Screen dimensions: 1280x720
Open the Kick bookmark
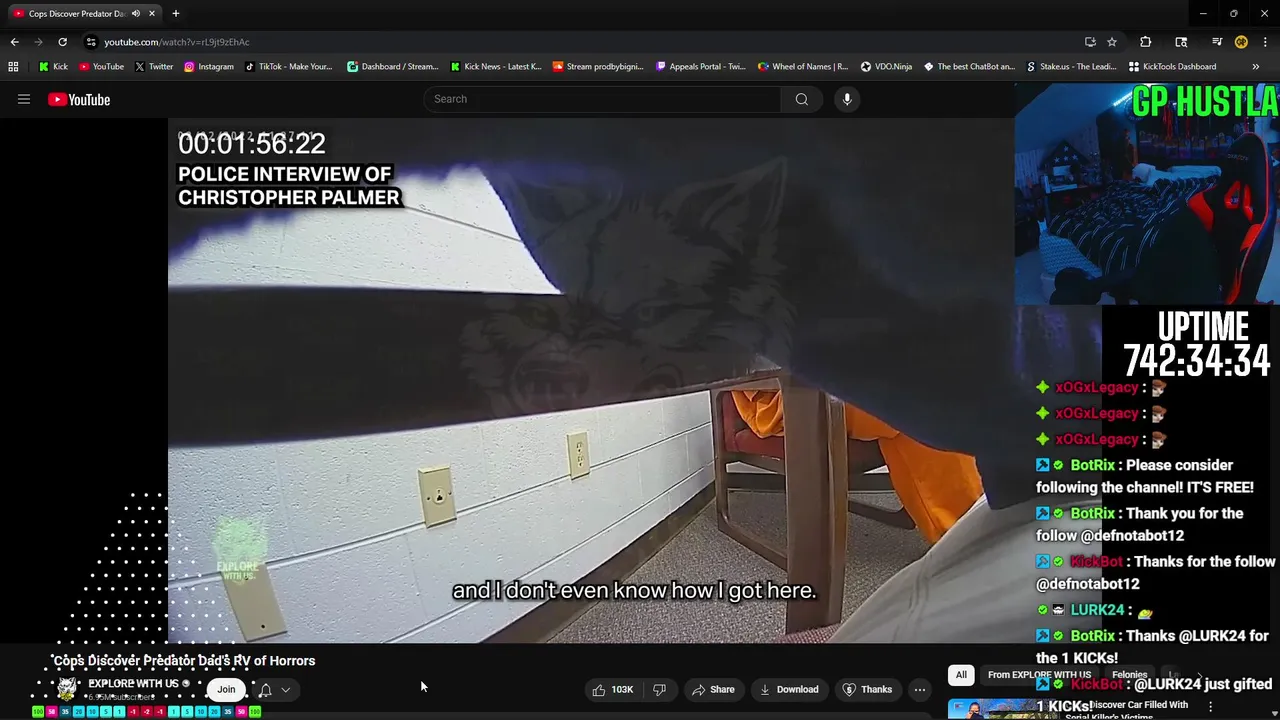click(x=54, y=66)
